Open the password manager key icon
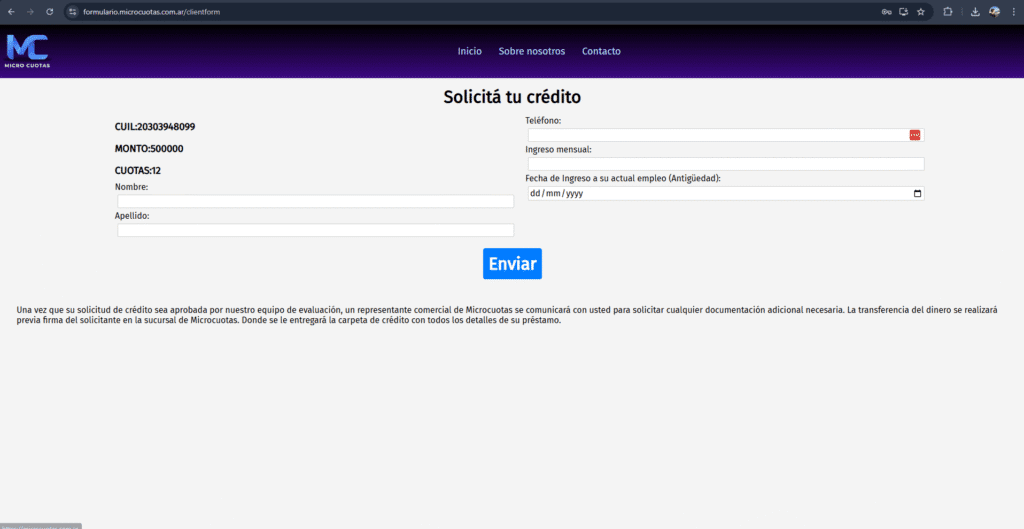 pyautogui.click(x=886, y=12)
